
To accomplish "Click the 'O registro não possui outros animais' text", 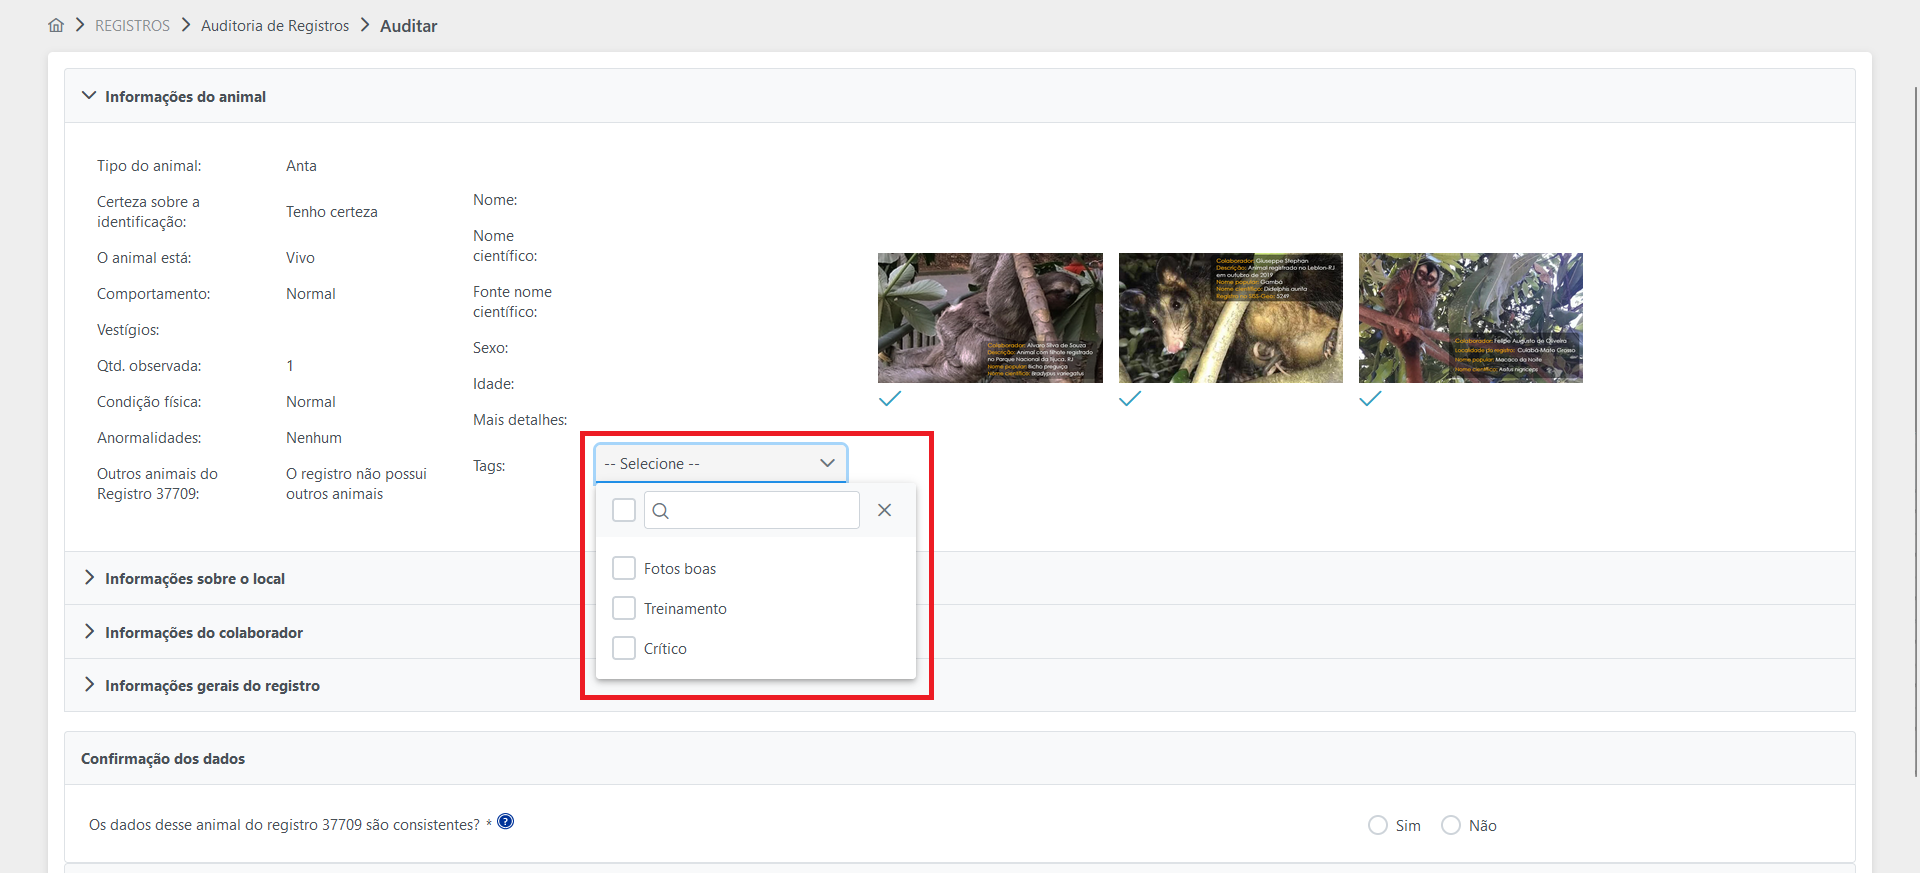I will (x=356, y=484).
